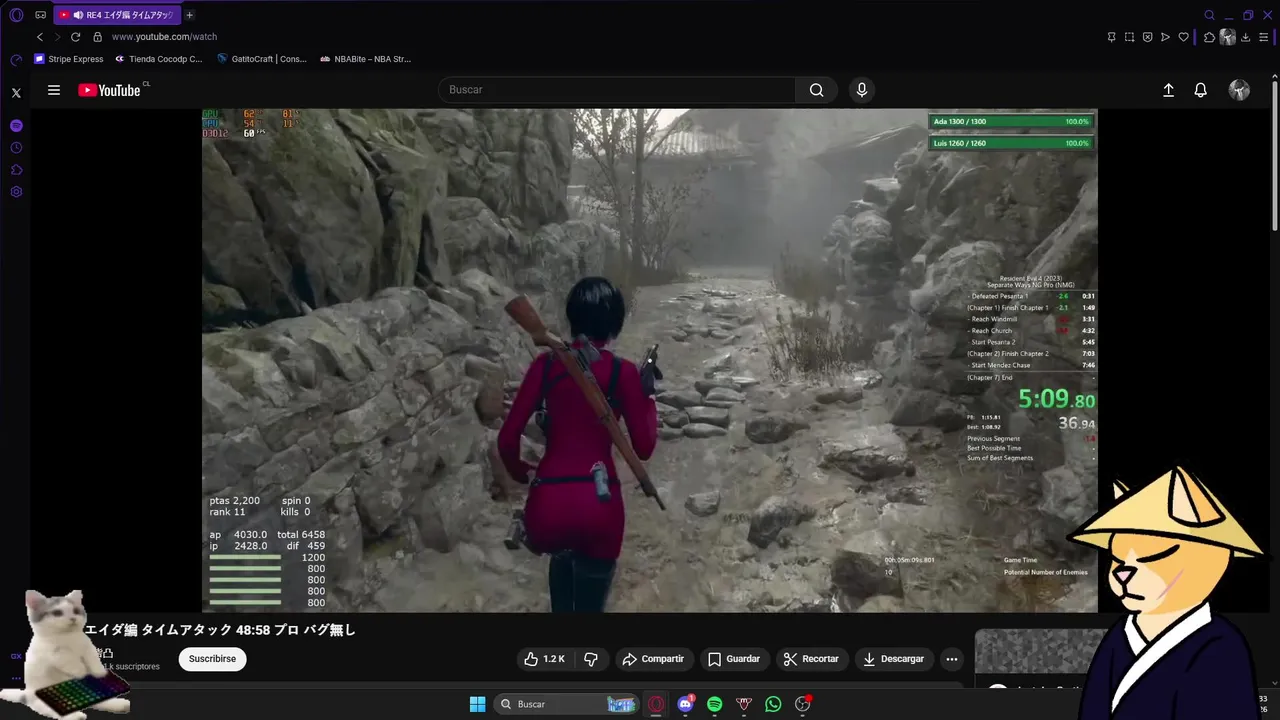This screenshot has width=1280, height=720.
Task: Focus the YouTube Buscar search field
Action: [617, 90]
